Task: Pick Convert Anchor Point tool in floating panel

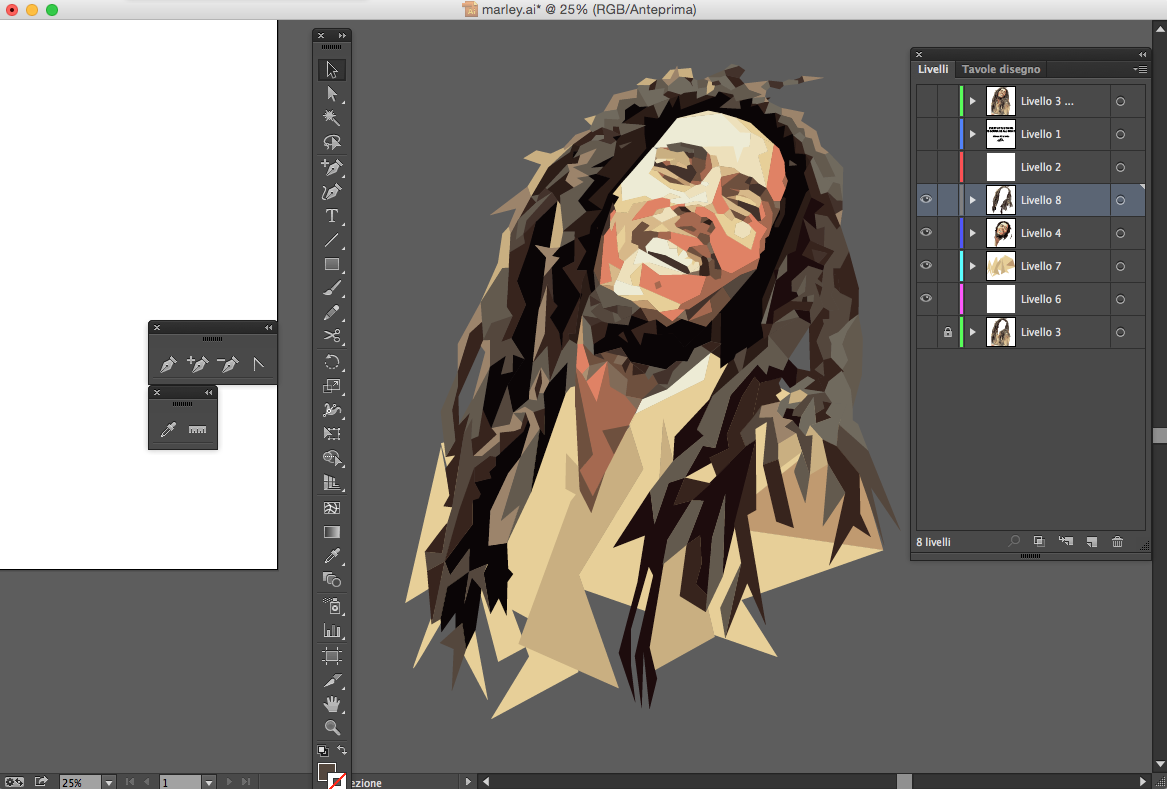Action: [258, 365]
